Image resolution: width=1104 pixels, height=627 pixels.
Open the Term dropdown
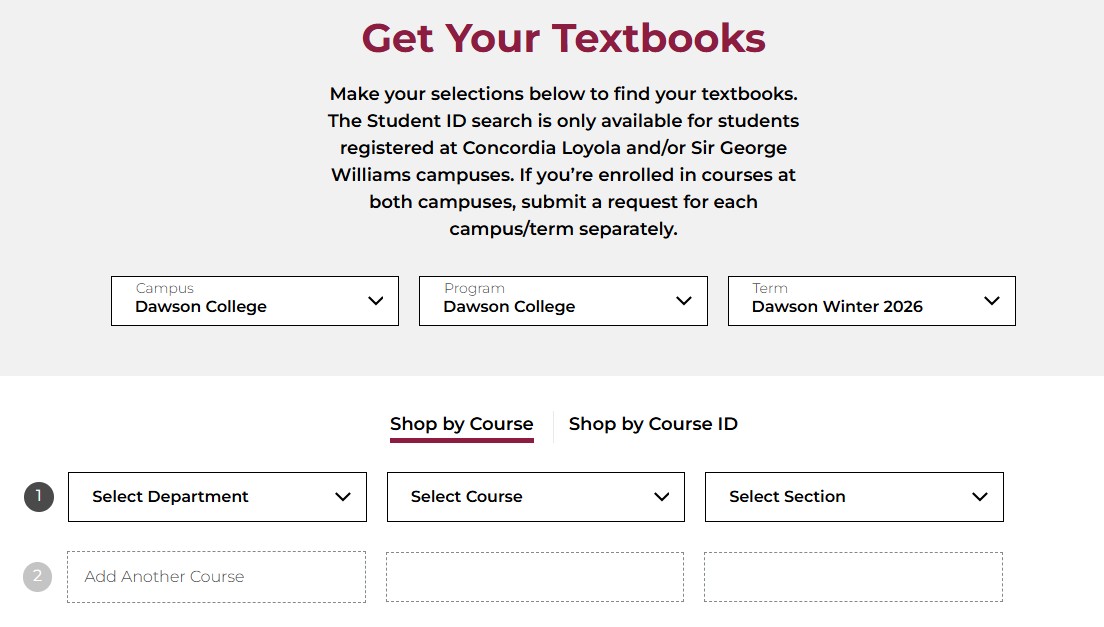(x=856, y=301)
